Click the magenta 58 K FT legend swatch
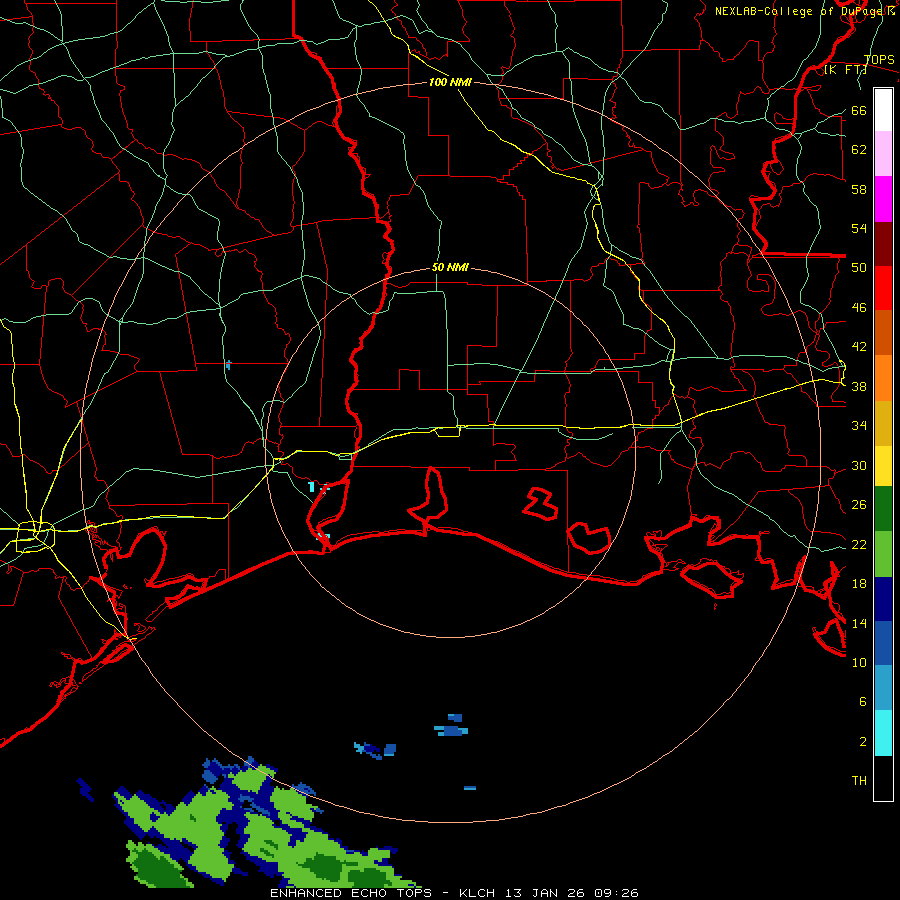The image size is (900, 900). pyautogui.click(x=883, y=199)
